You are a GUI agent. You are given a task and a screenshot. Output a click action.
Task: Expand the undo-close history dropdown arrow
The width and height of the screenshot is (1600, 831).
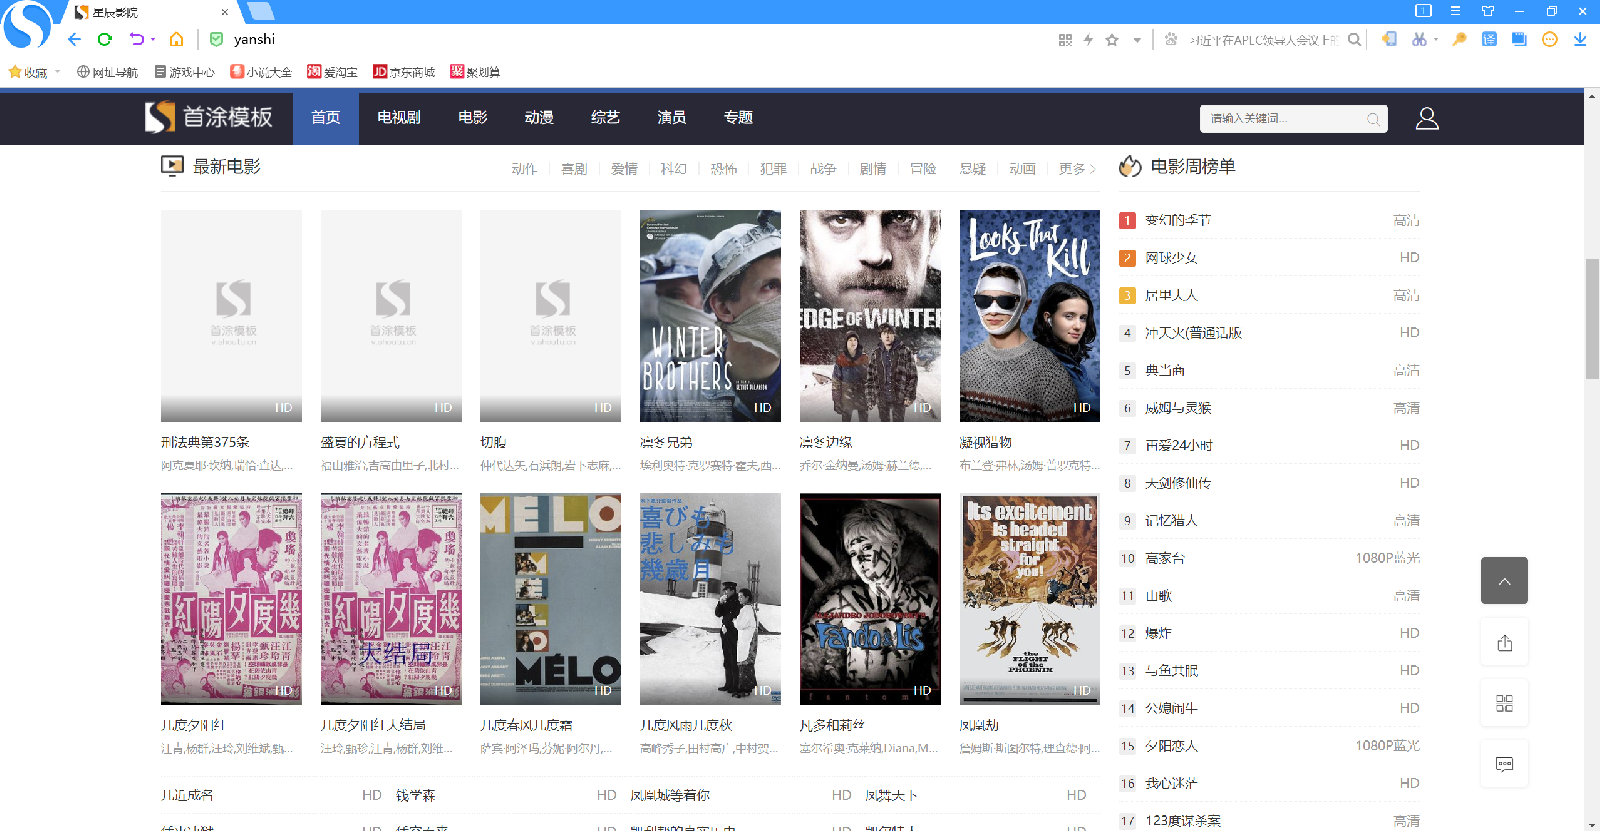pyautogui.click(x=153, y=40)
